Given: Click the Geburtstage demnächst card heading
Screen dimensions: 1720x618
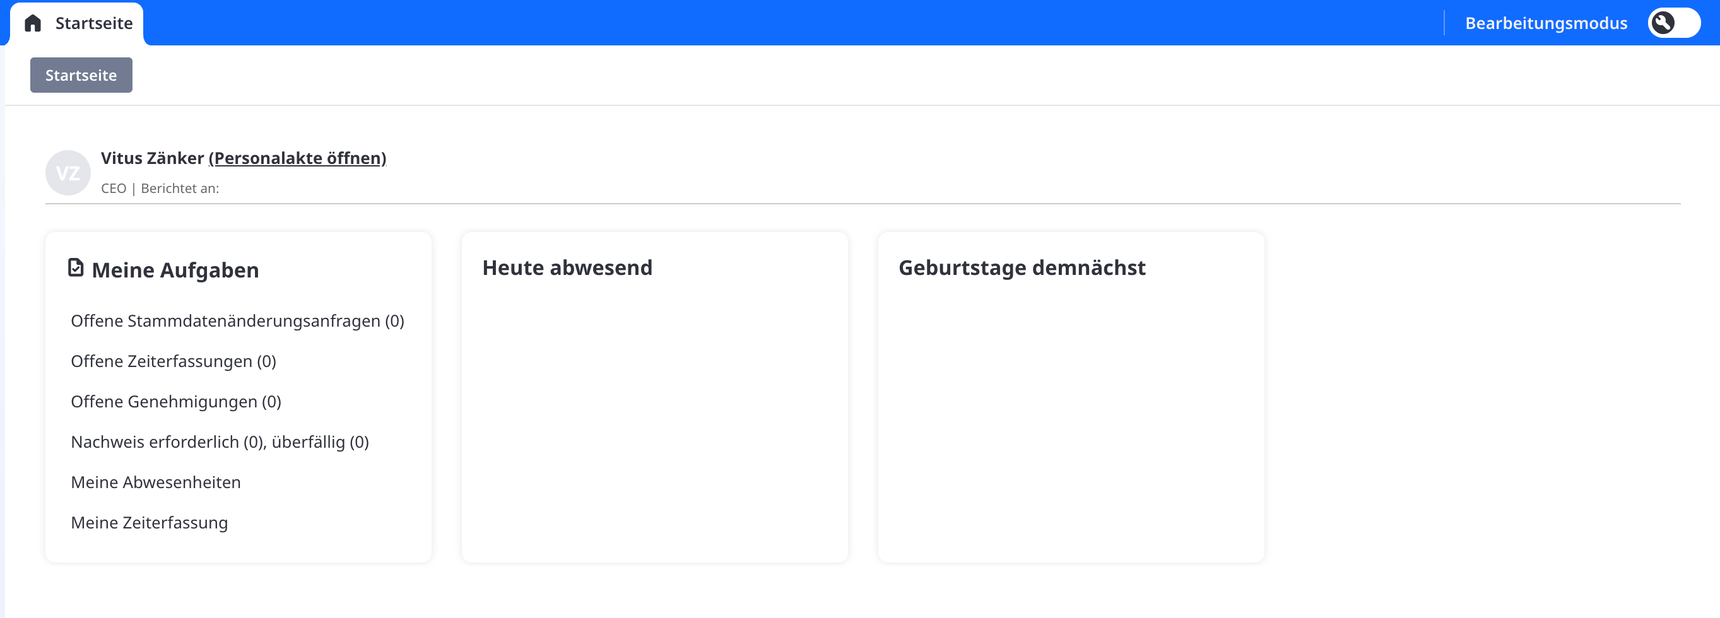Looking at the screenshot, I should point(1022,267).
